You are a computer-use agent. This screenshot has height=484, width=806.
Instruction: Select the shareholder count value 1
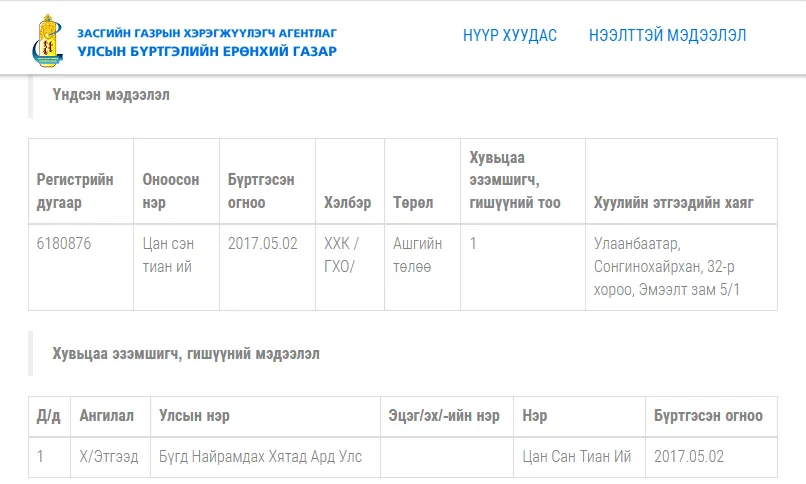(x=473, y=243)
